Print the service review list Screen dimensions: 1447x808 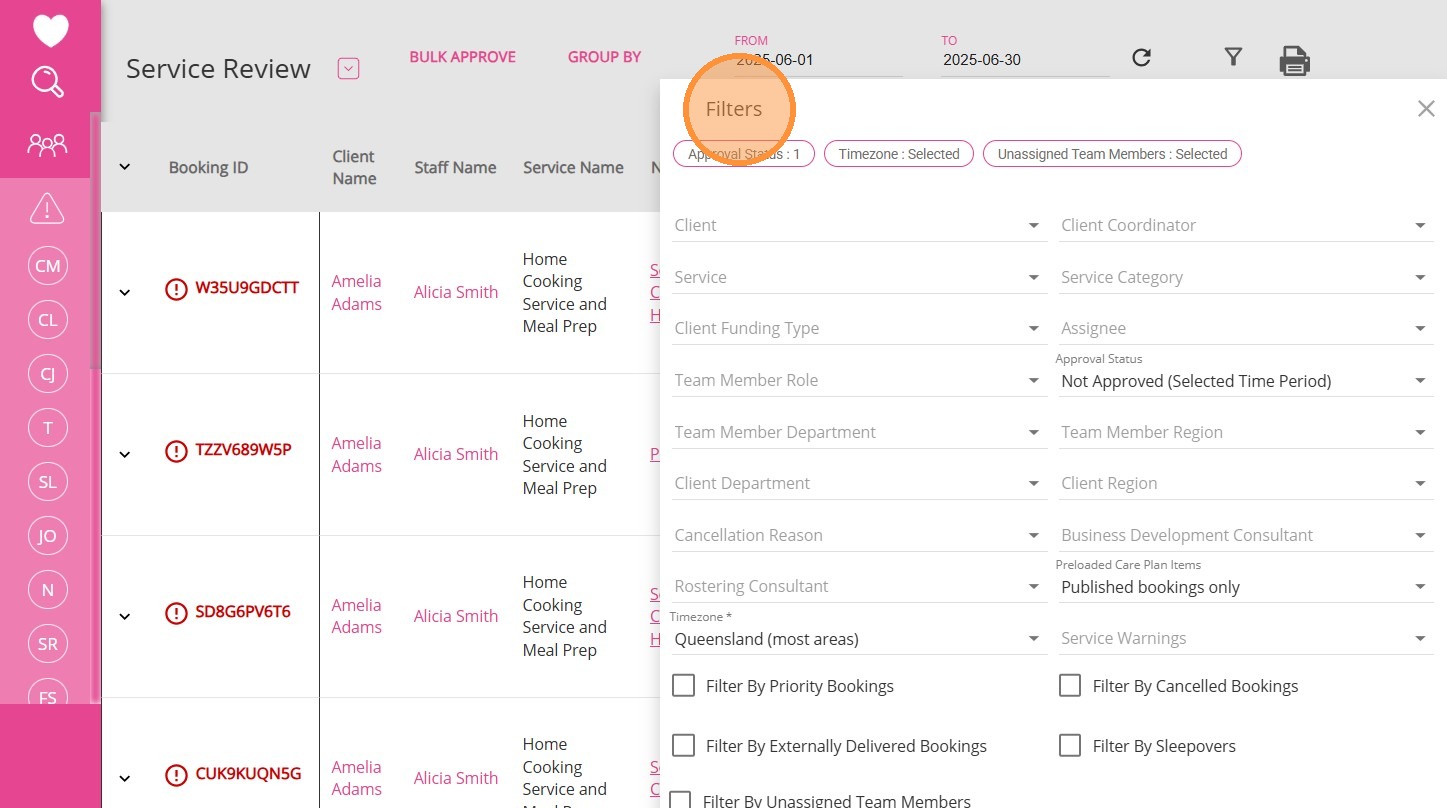1294,61
